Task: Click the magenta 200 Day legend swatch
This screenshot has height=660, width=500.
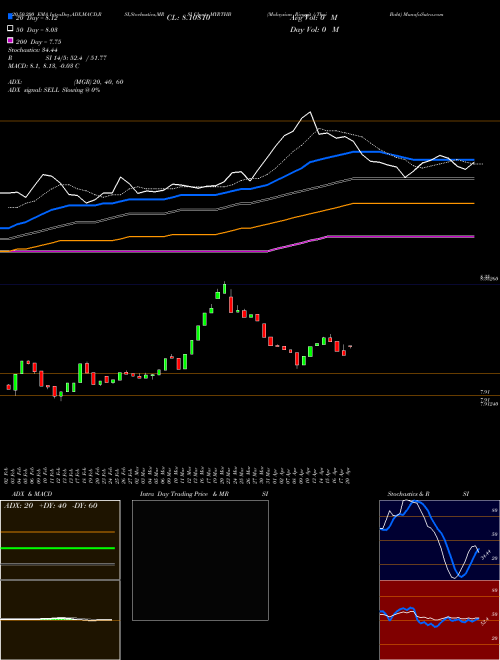Action: tap(11, 40)
